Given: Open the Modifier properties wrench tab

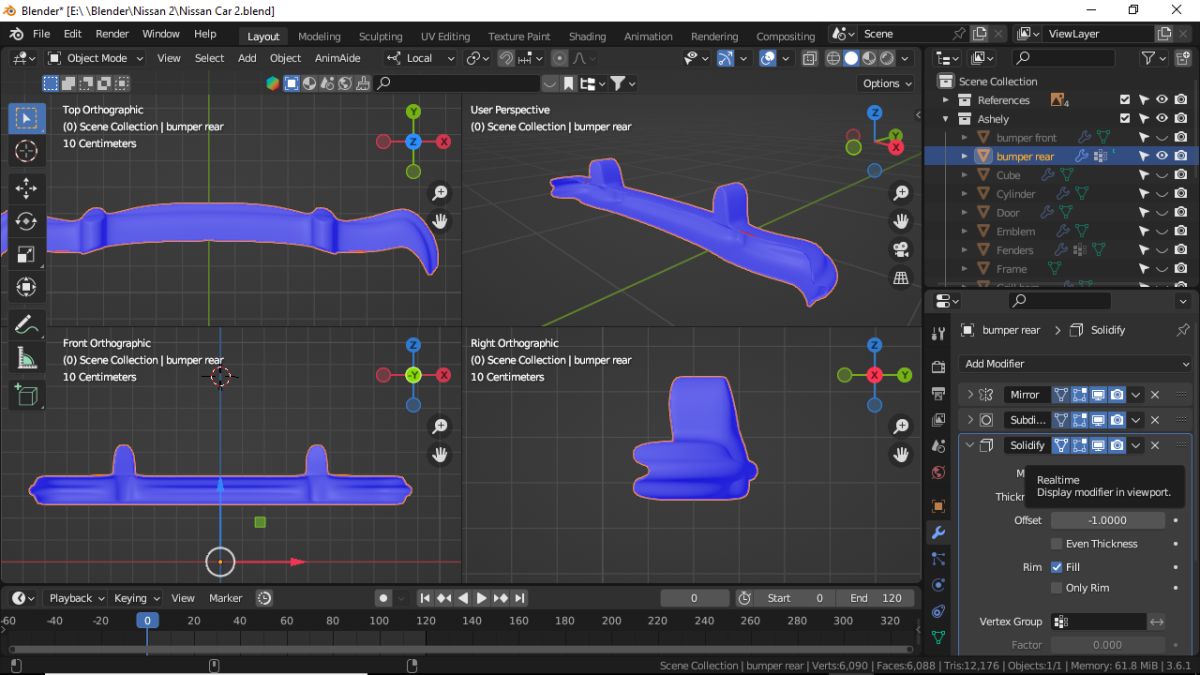Looking at the screenshot, I should coord(938,532).
